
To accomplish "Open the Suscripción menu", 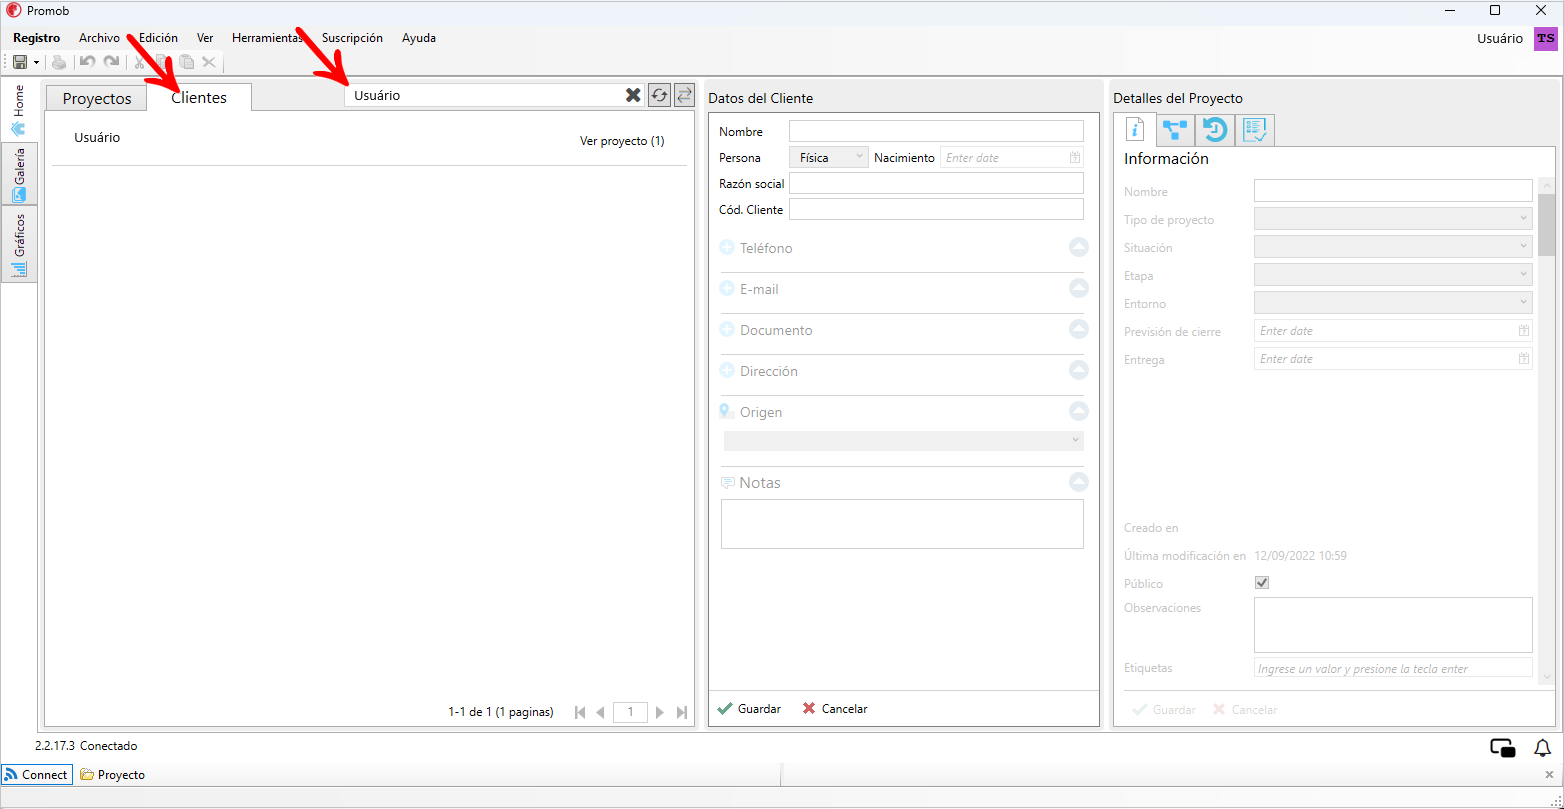I will (352, 38).
